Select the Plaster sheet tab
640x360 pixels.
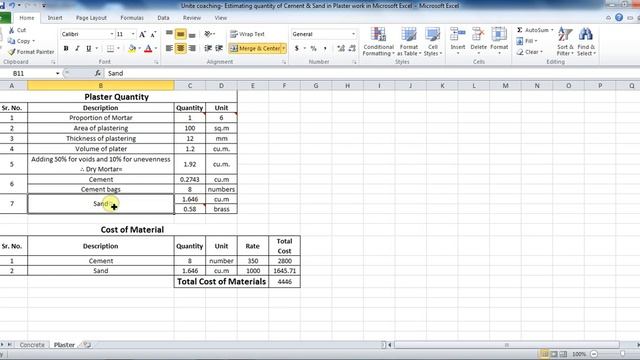[x=64, y=345]
